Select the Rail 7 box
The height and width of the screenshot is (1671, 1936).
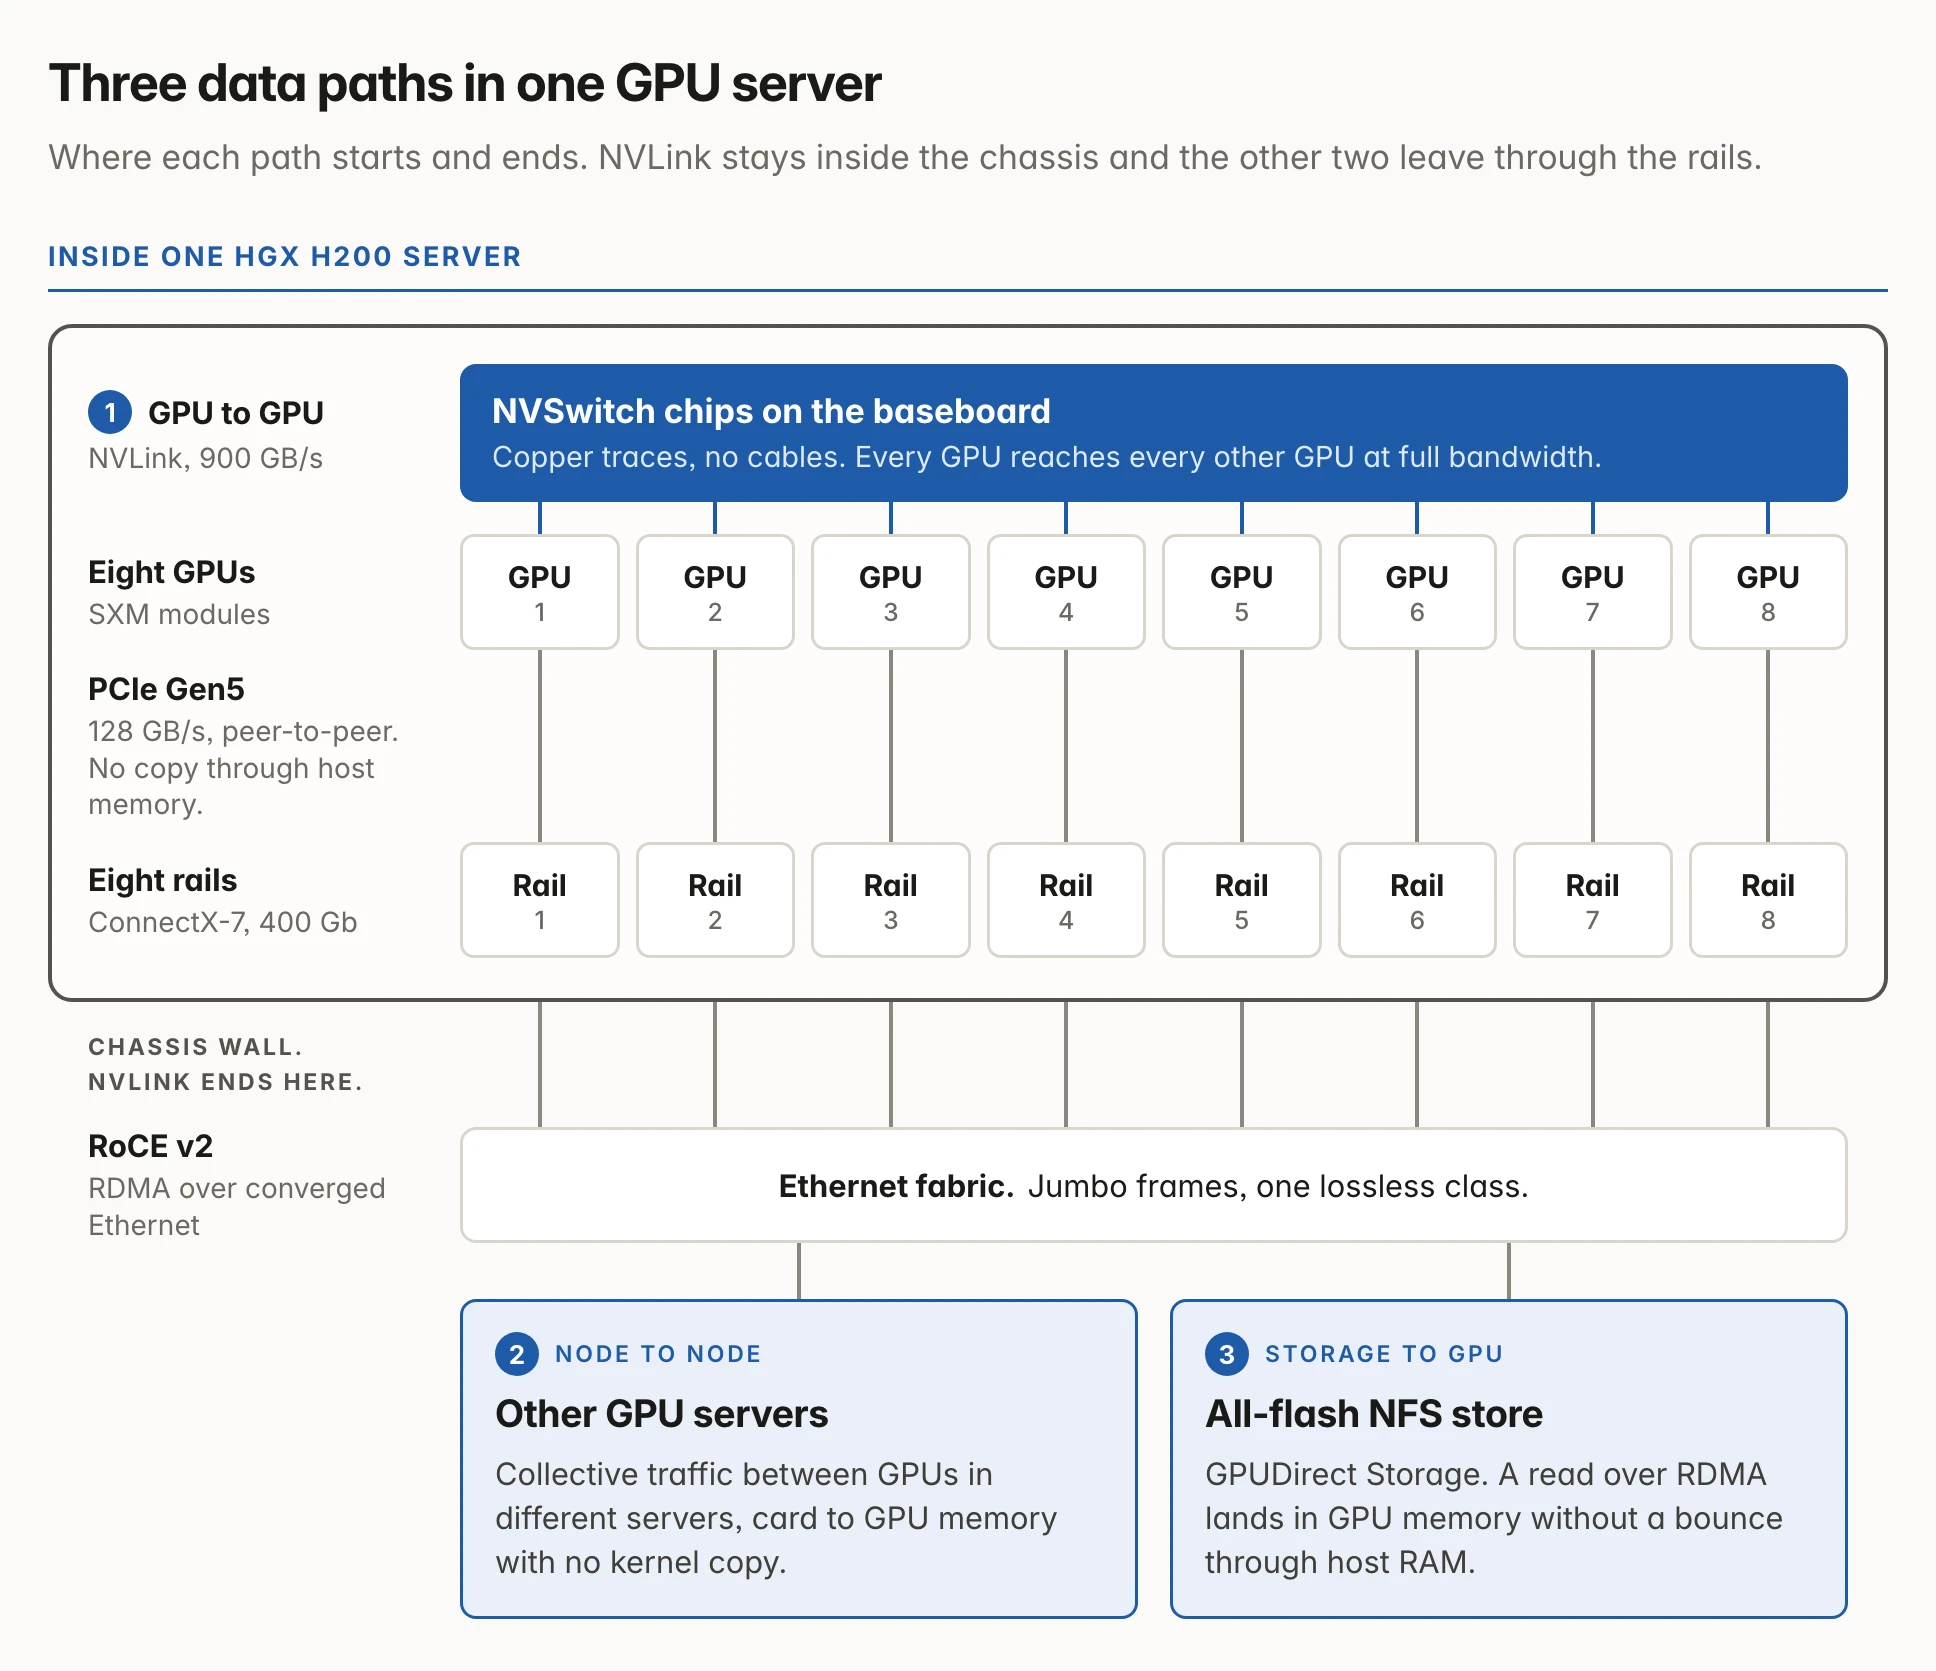click(x=1593, y=900)
